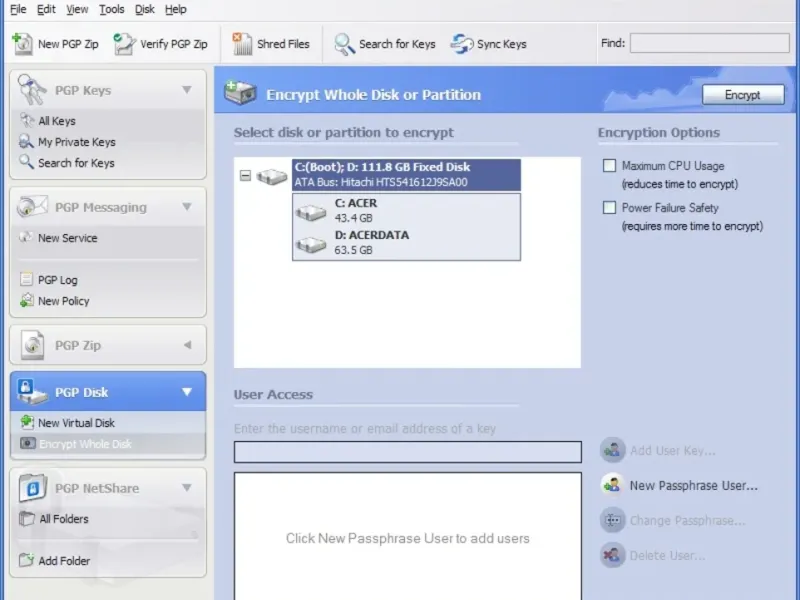Open the Edit menu
Image resolution: width=800 pixels, height=600 pixels.
[x=46, y=9]
